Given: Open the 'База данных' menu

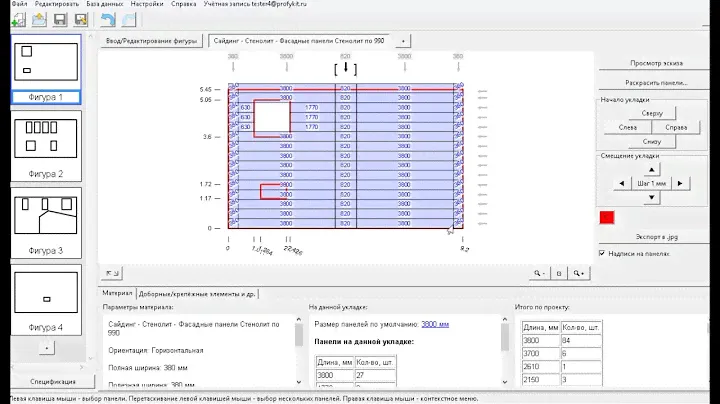Looking at the screenshot, I should tap(106, 5).
